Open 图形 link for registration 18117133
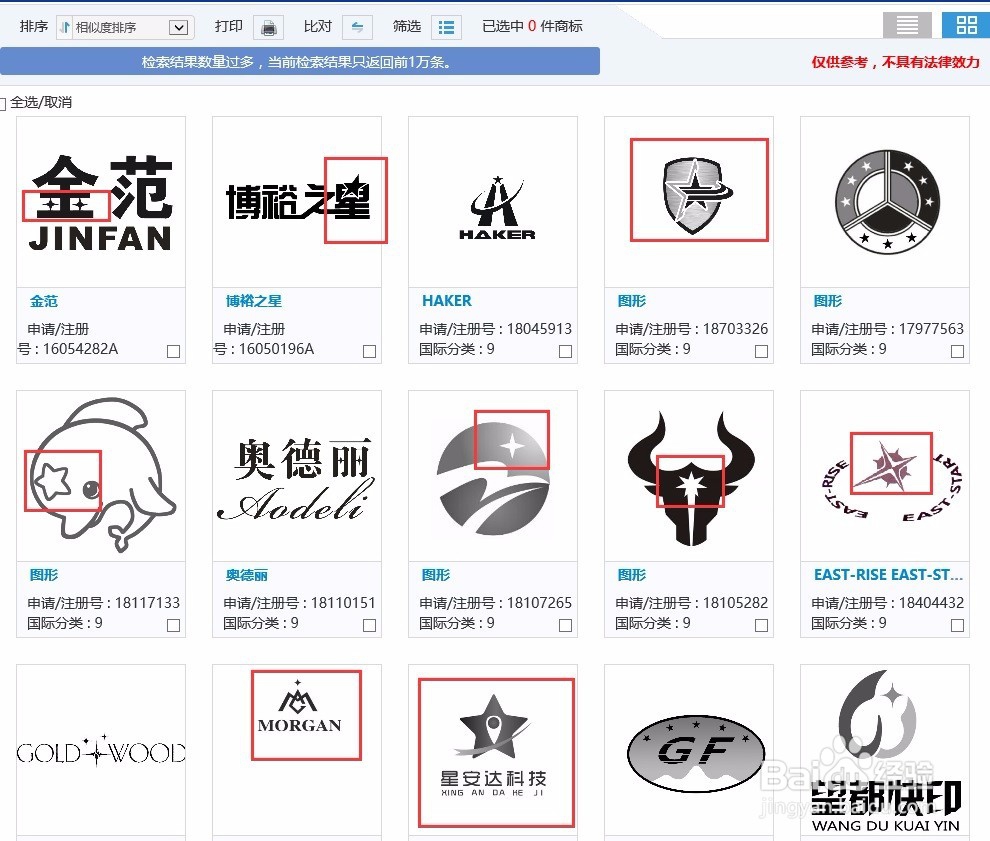Viewport: 990px width, 841px height. pyautogui.click(x=44, y=575)
